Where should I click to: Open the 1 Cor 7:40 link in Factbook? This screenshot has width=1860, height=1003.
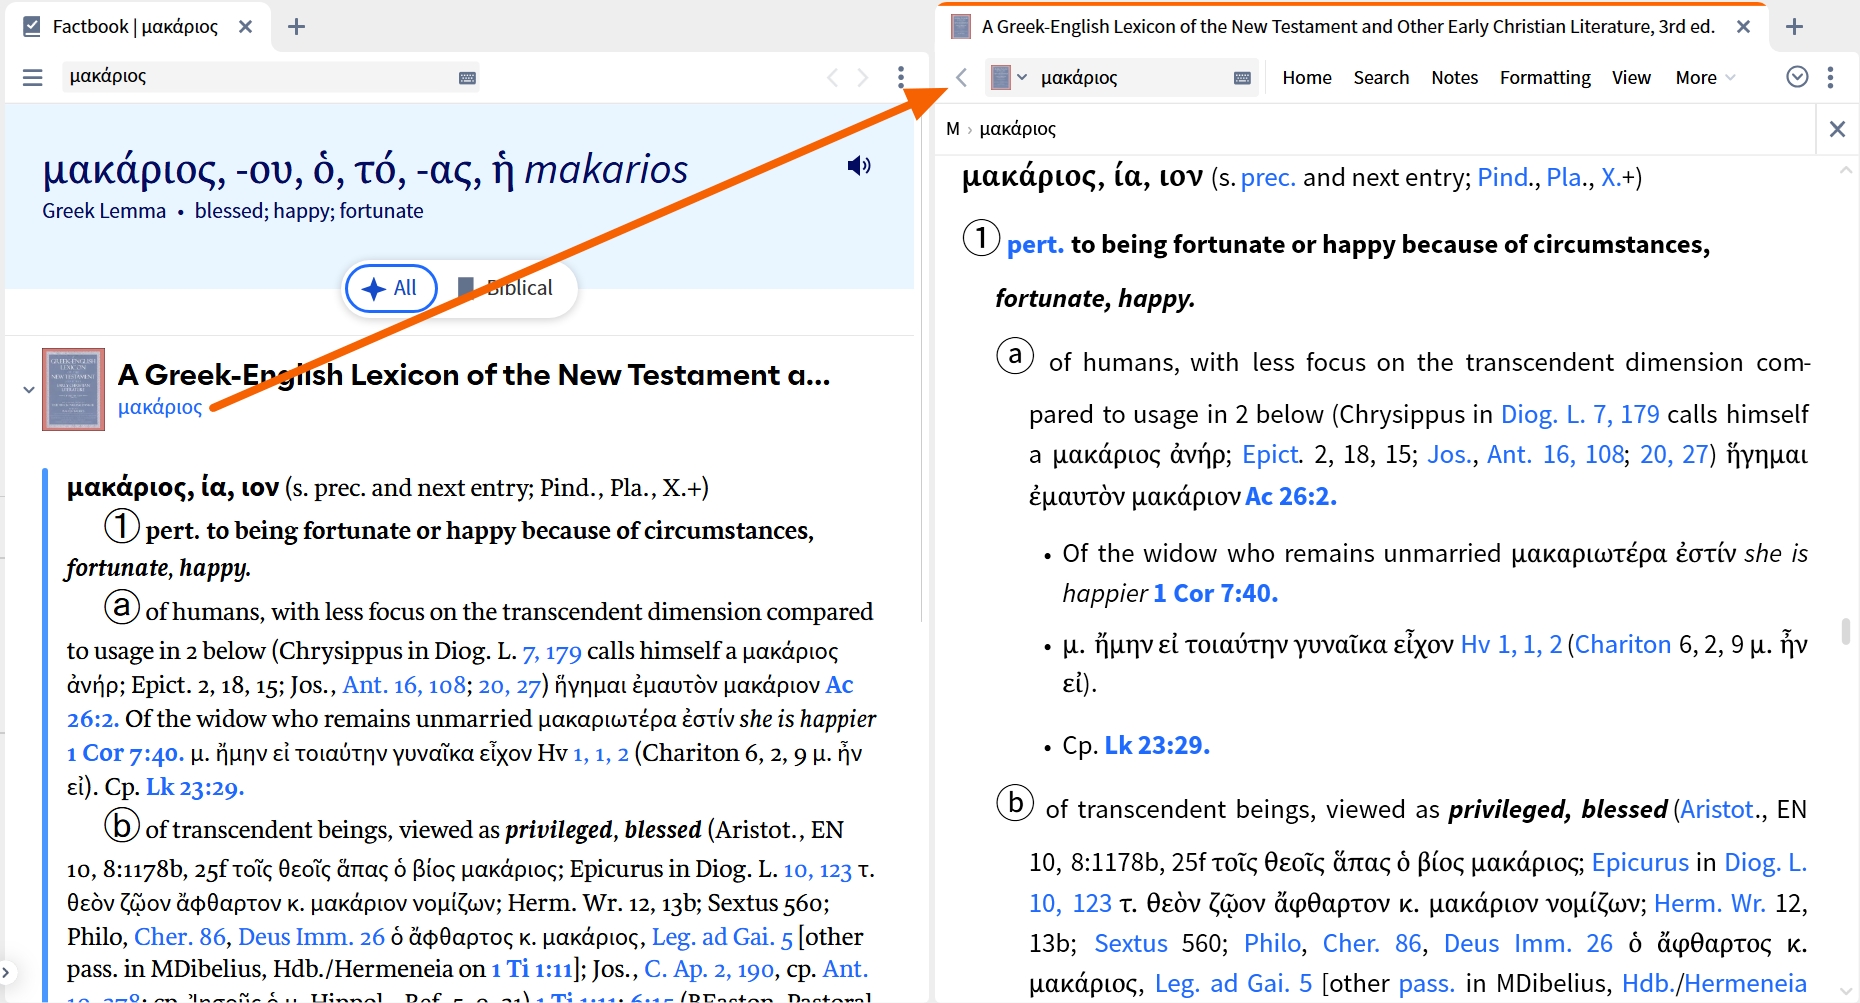125,753
